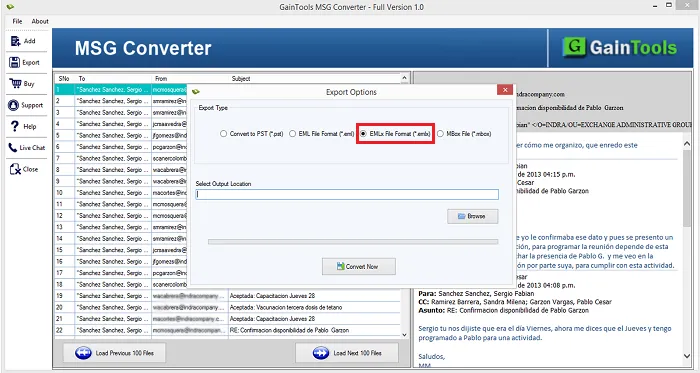Click the save icon on Convert Now

point(341,266)
